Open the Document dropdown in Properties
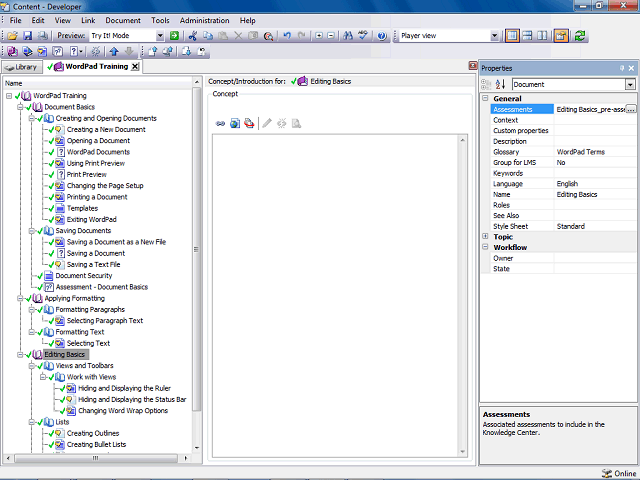 pos(630,84)
